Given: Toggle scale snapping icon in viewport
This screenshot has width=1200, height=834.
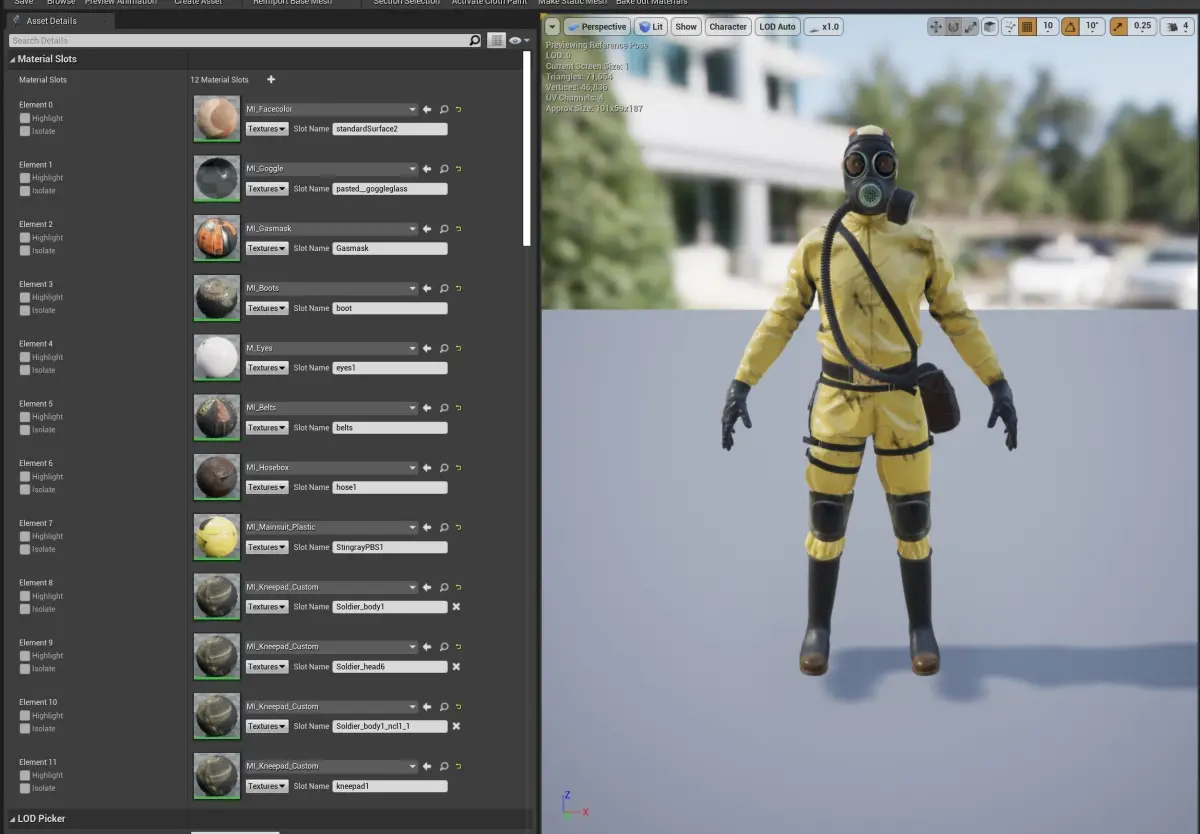Looking at the screenshot, I should (x=1118, y=27).
